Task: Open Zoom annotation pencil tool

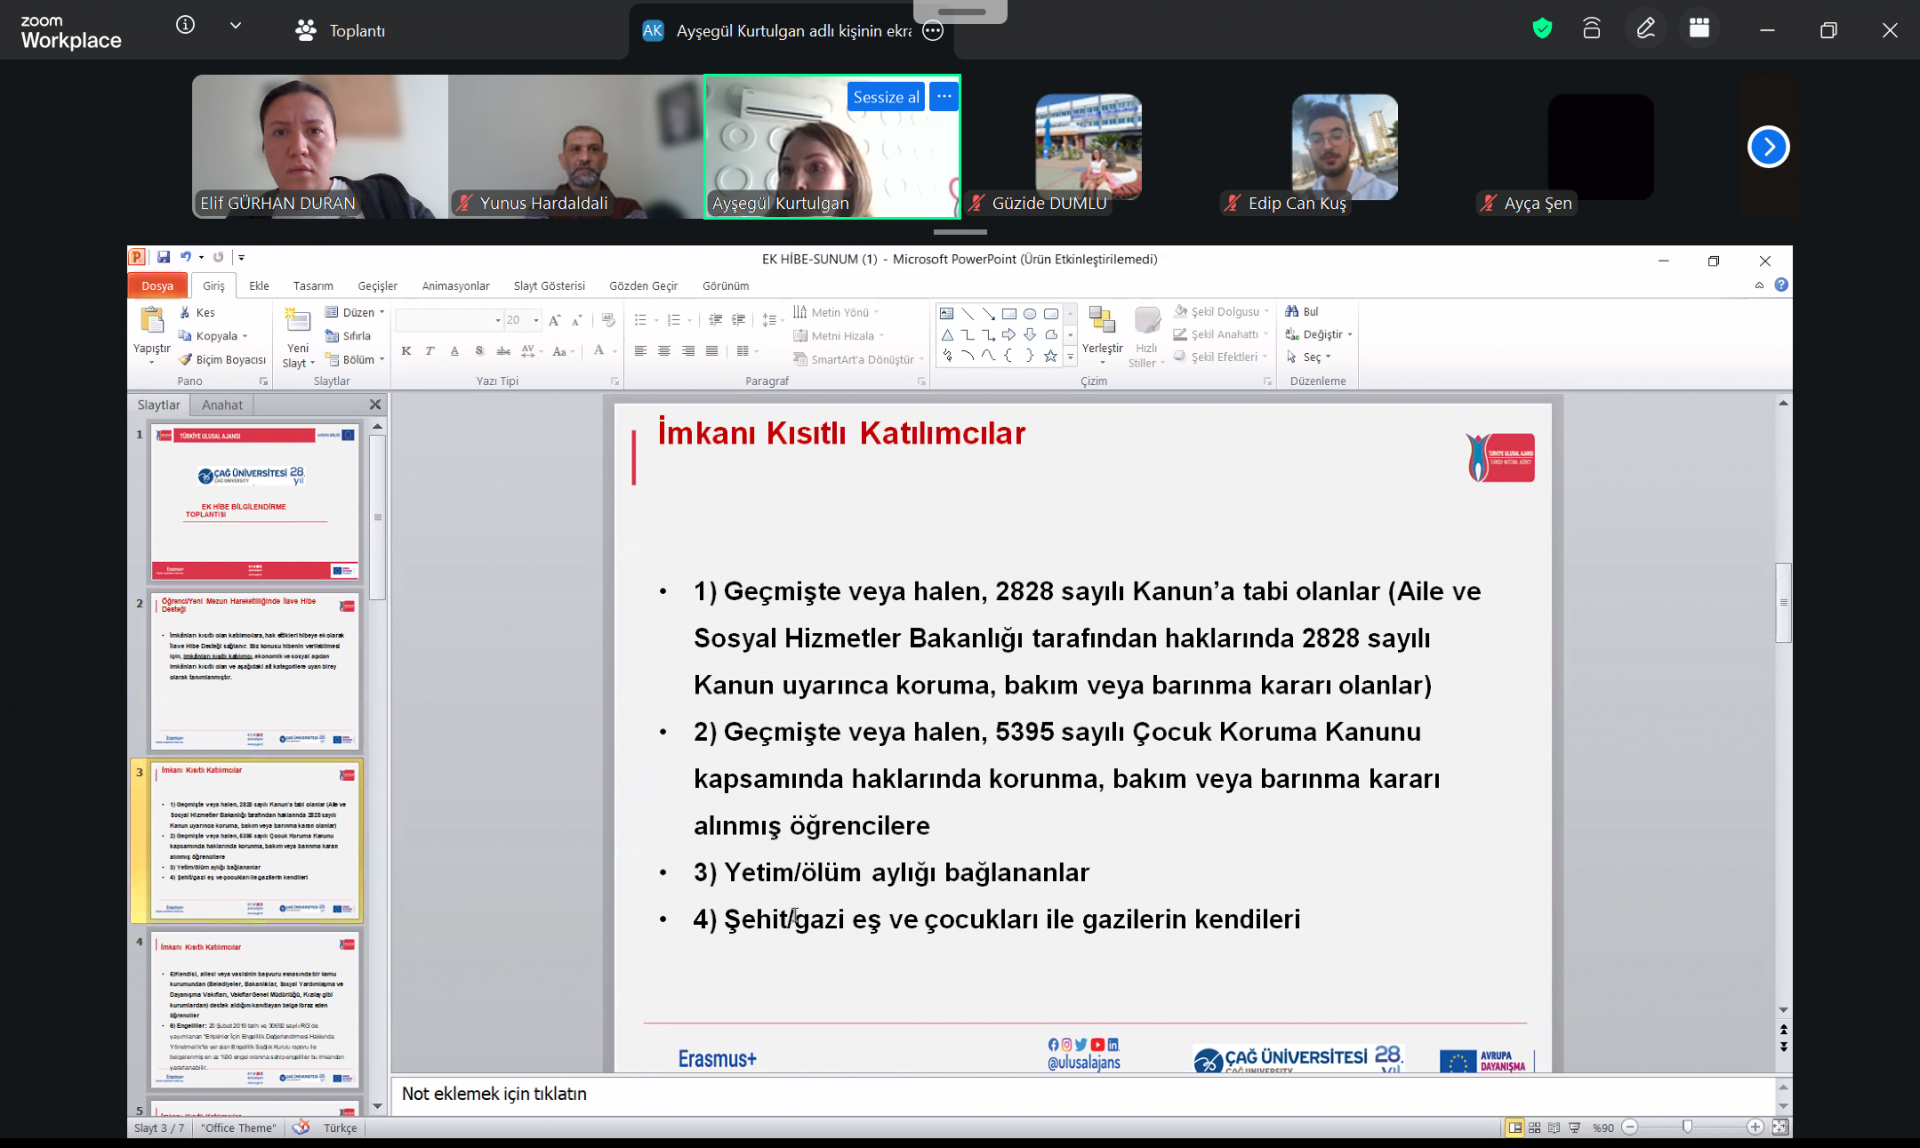Action: point(1646,29)
